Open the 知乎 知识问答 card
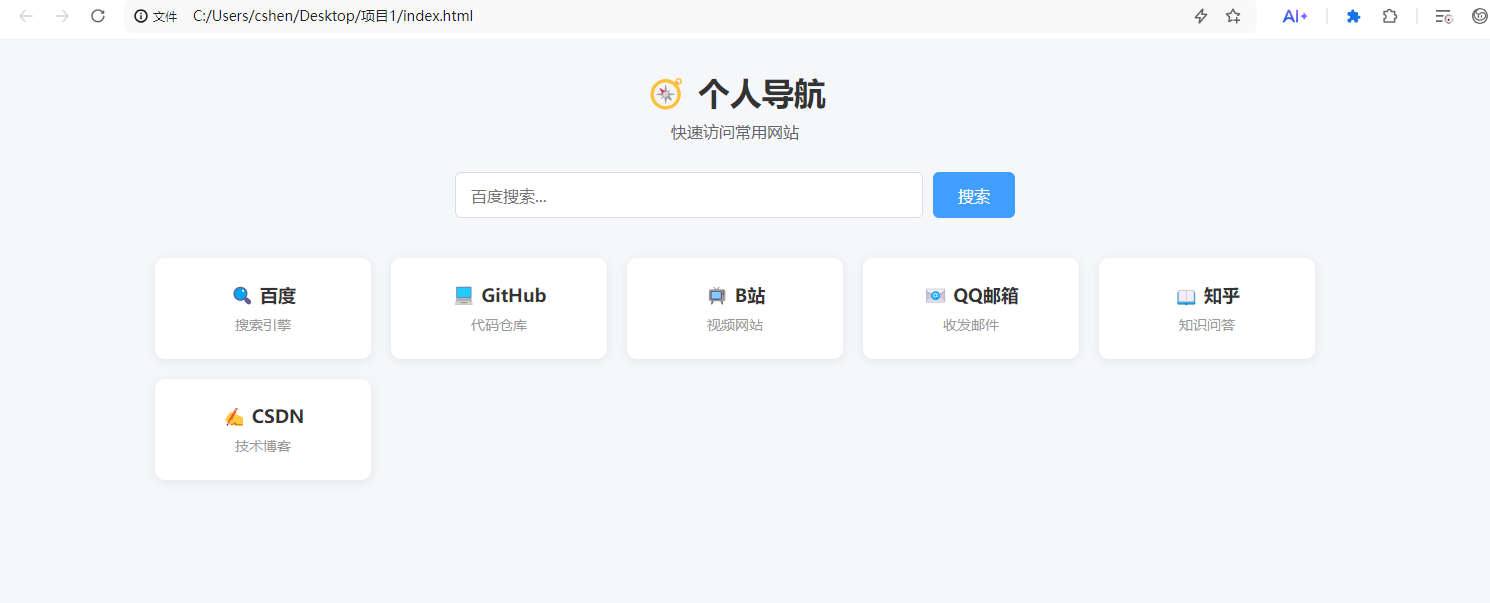 pos(1207,308)
